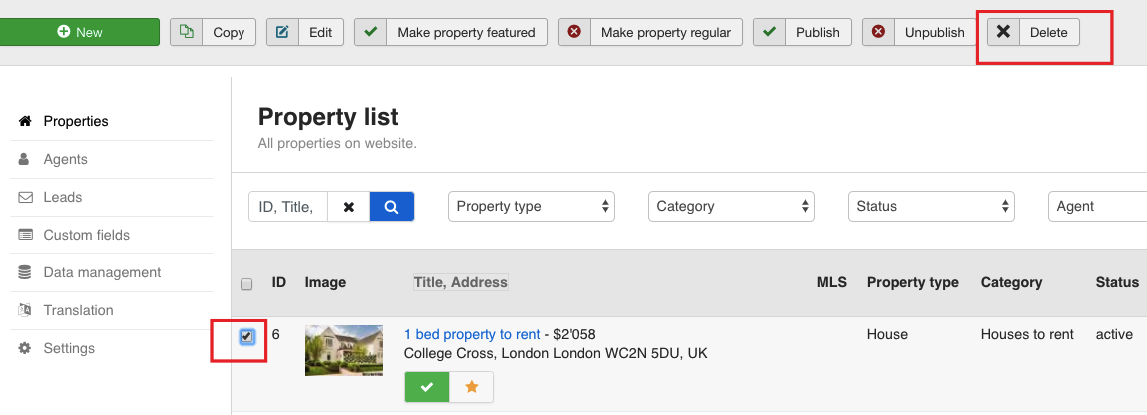The width and height of the screenshot is (1147, 415).
Task: Click the Copy toolbar icon
Action: [x=187, y=32]
